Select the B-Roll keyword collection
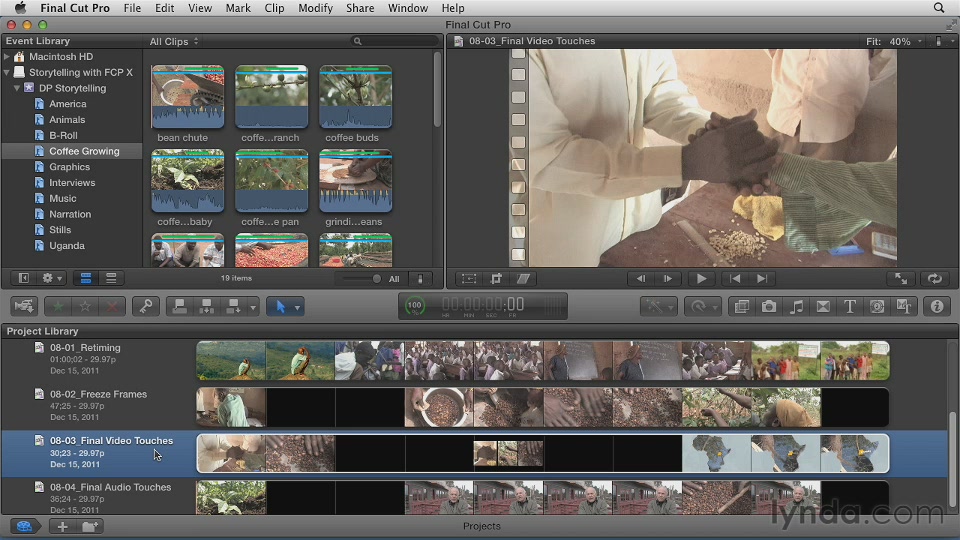960x540 pixels. 63,135
